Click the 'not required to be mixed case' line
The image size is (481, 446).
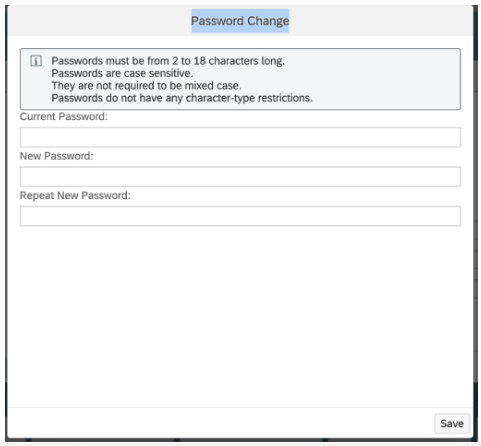point(146,86)
